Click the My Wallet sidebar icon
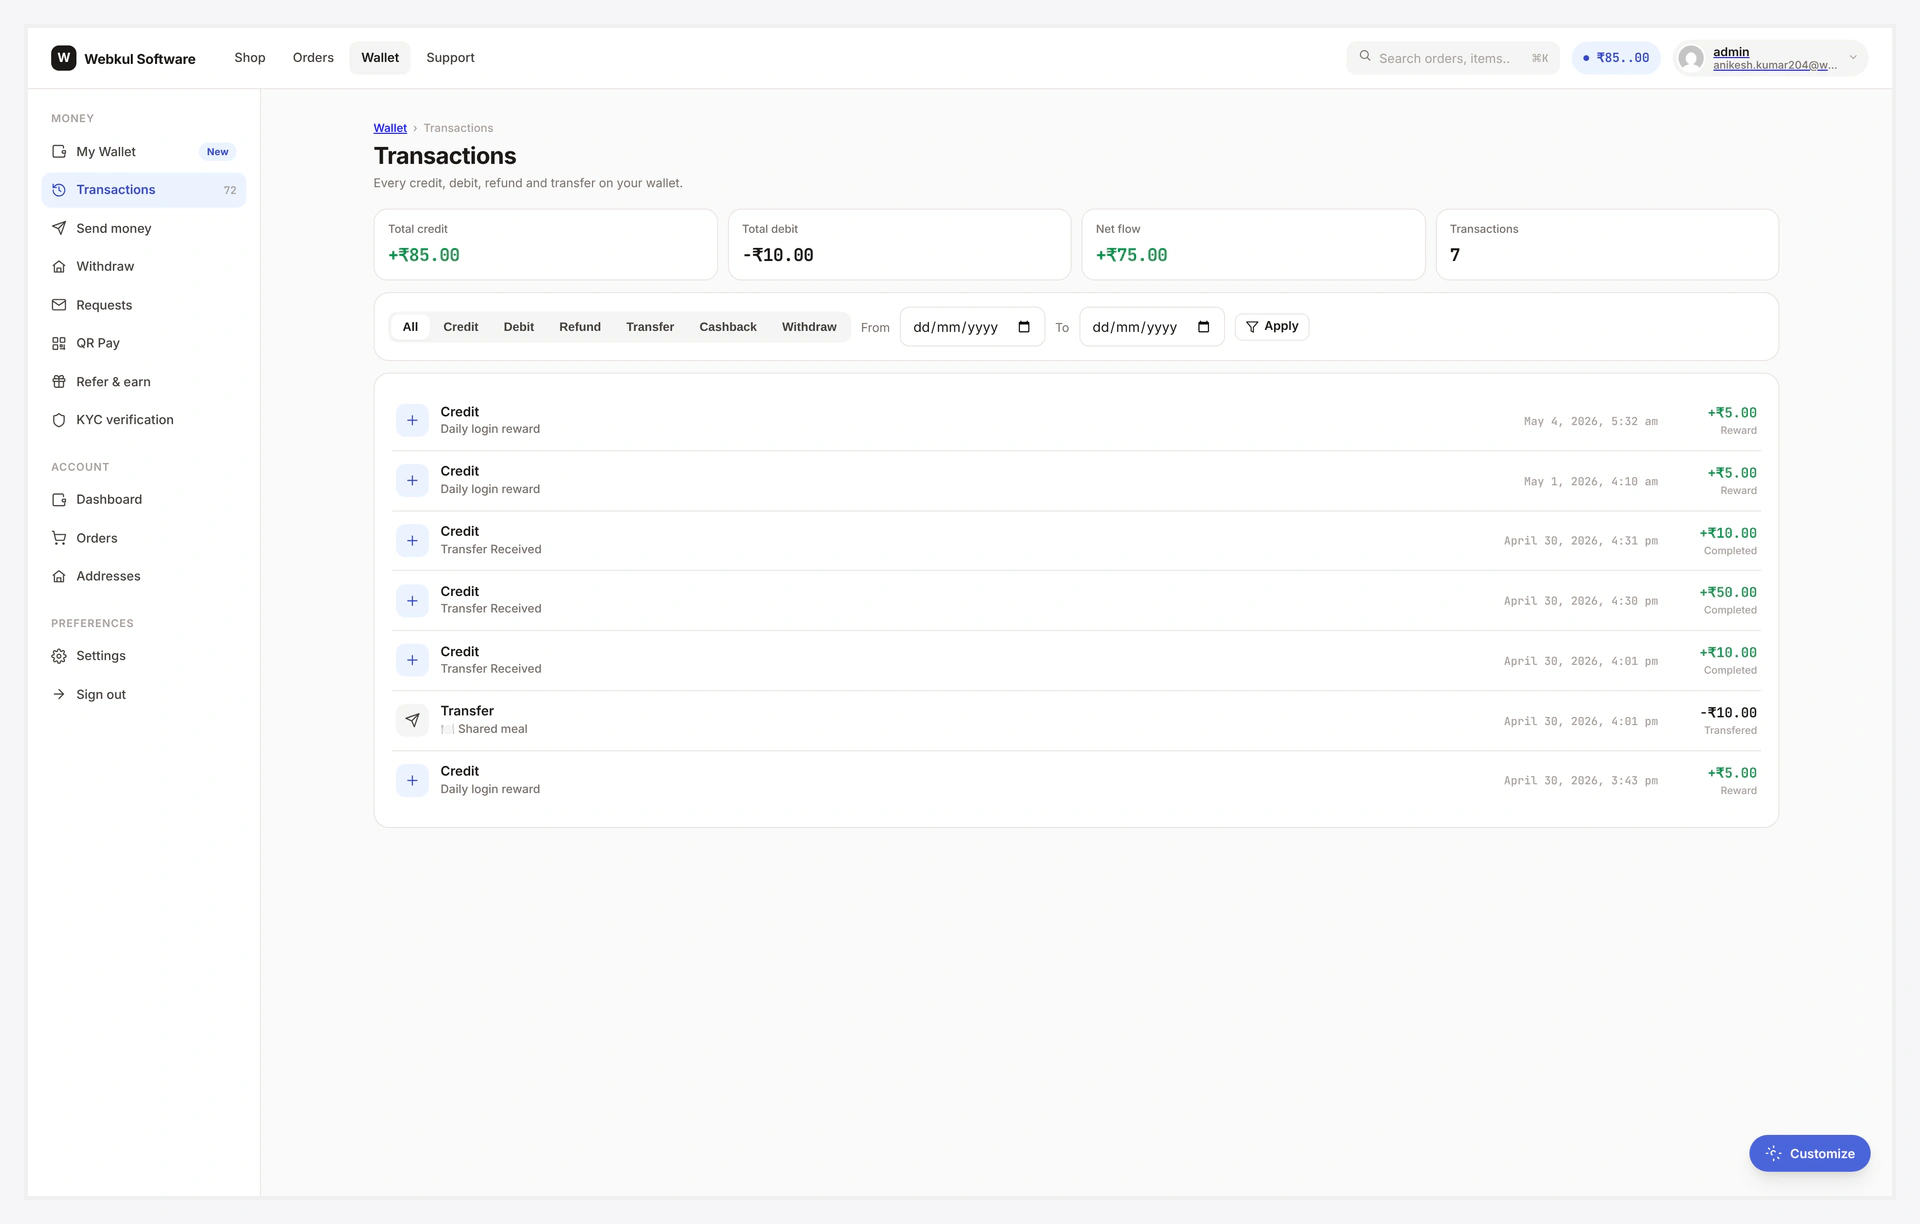 (x=59, y=152)
